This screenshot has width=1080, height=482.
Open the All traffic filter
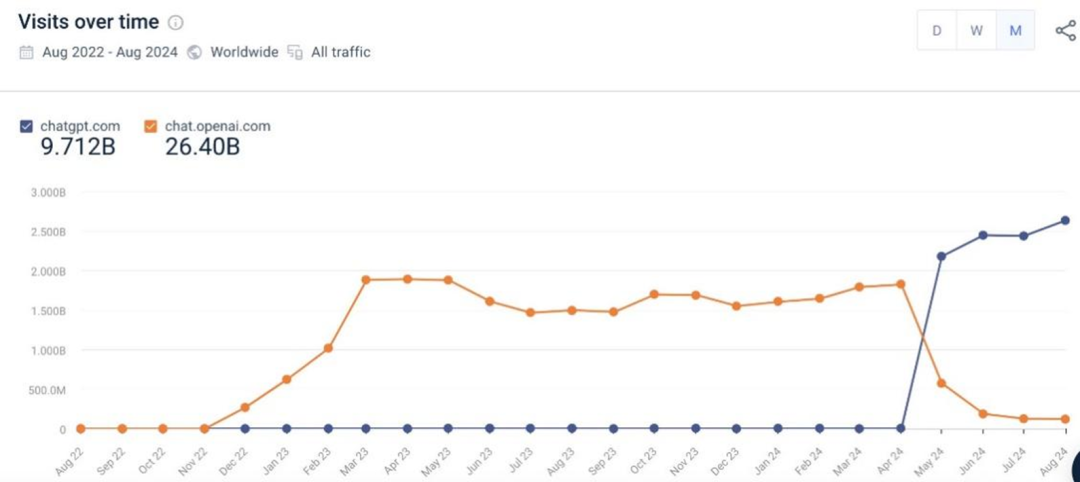pos(340,52)
